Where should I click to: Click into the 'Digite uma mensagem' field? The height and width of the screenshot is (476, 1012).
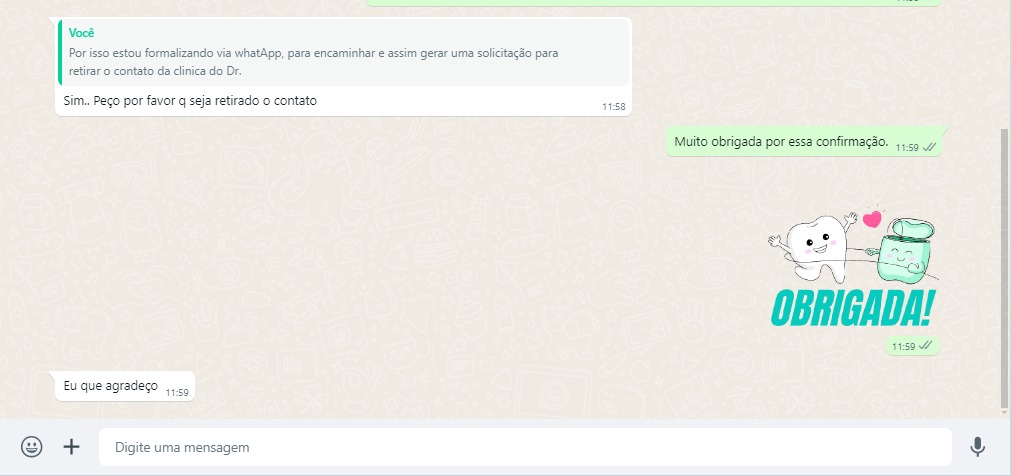click(x=525, y=447)
